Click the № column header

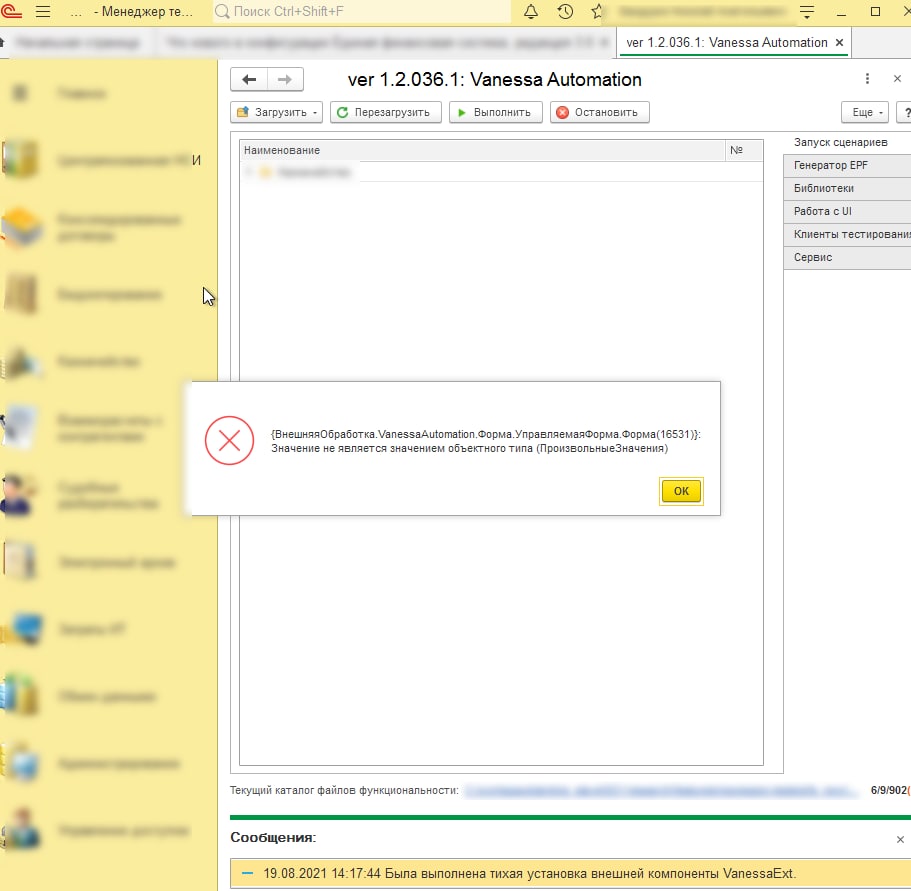744,150
